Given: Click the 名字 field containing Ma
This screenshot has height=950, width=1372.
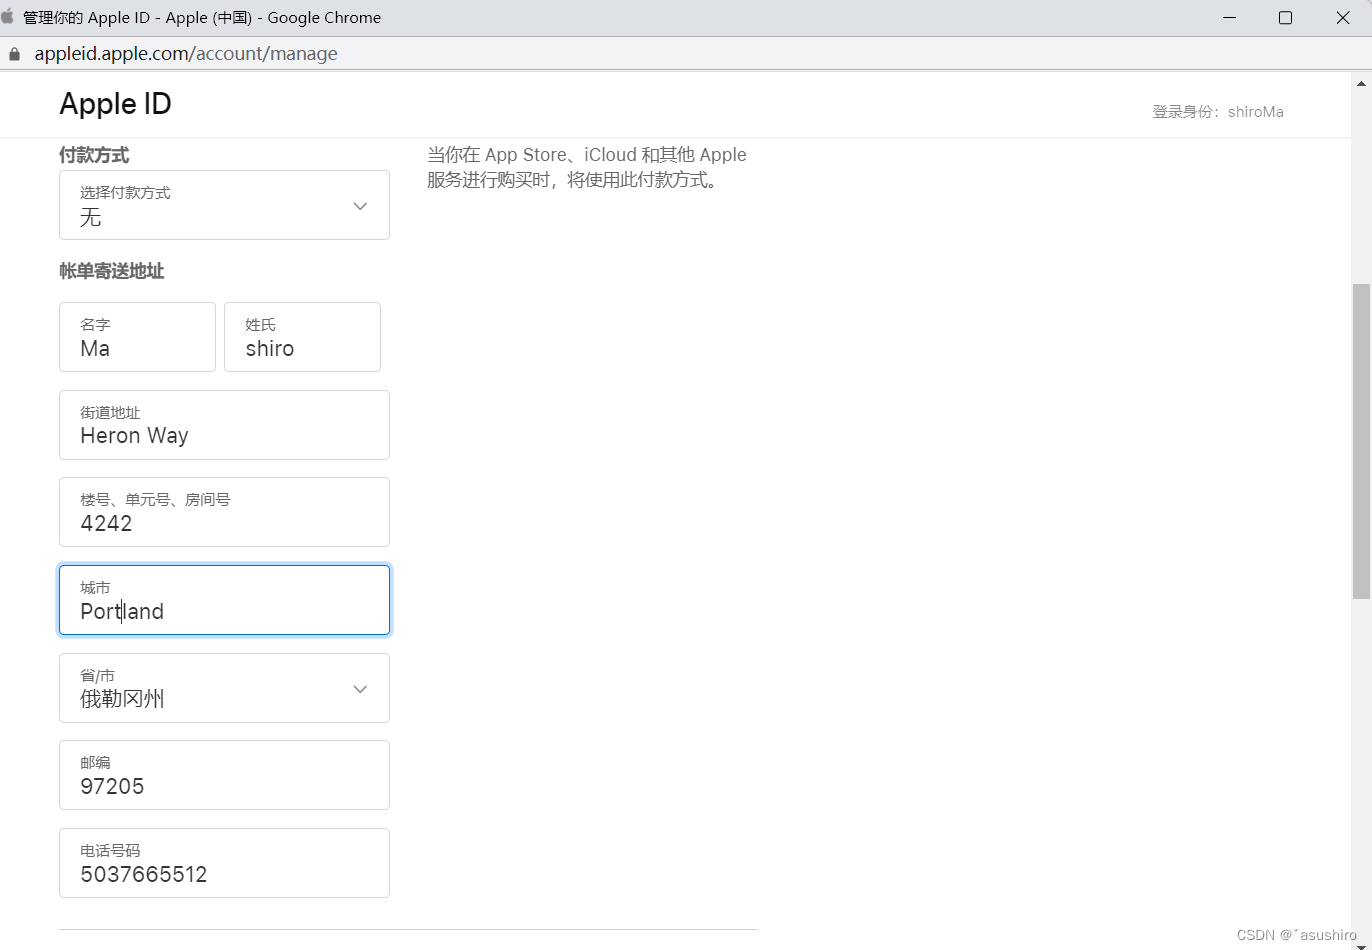Looking at the screenshot, I should tap(137, 337).
